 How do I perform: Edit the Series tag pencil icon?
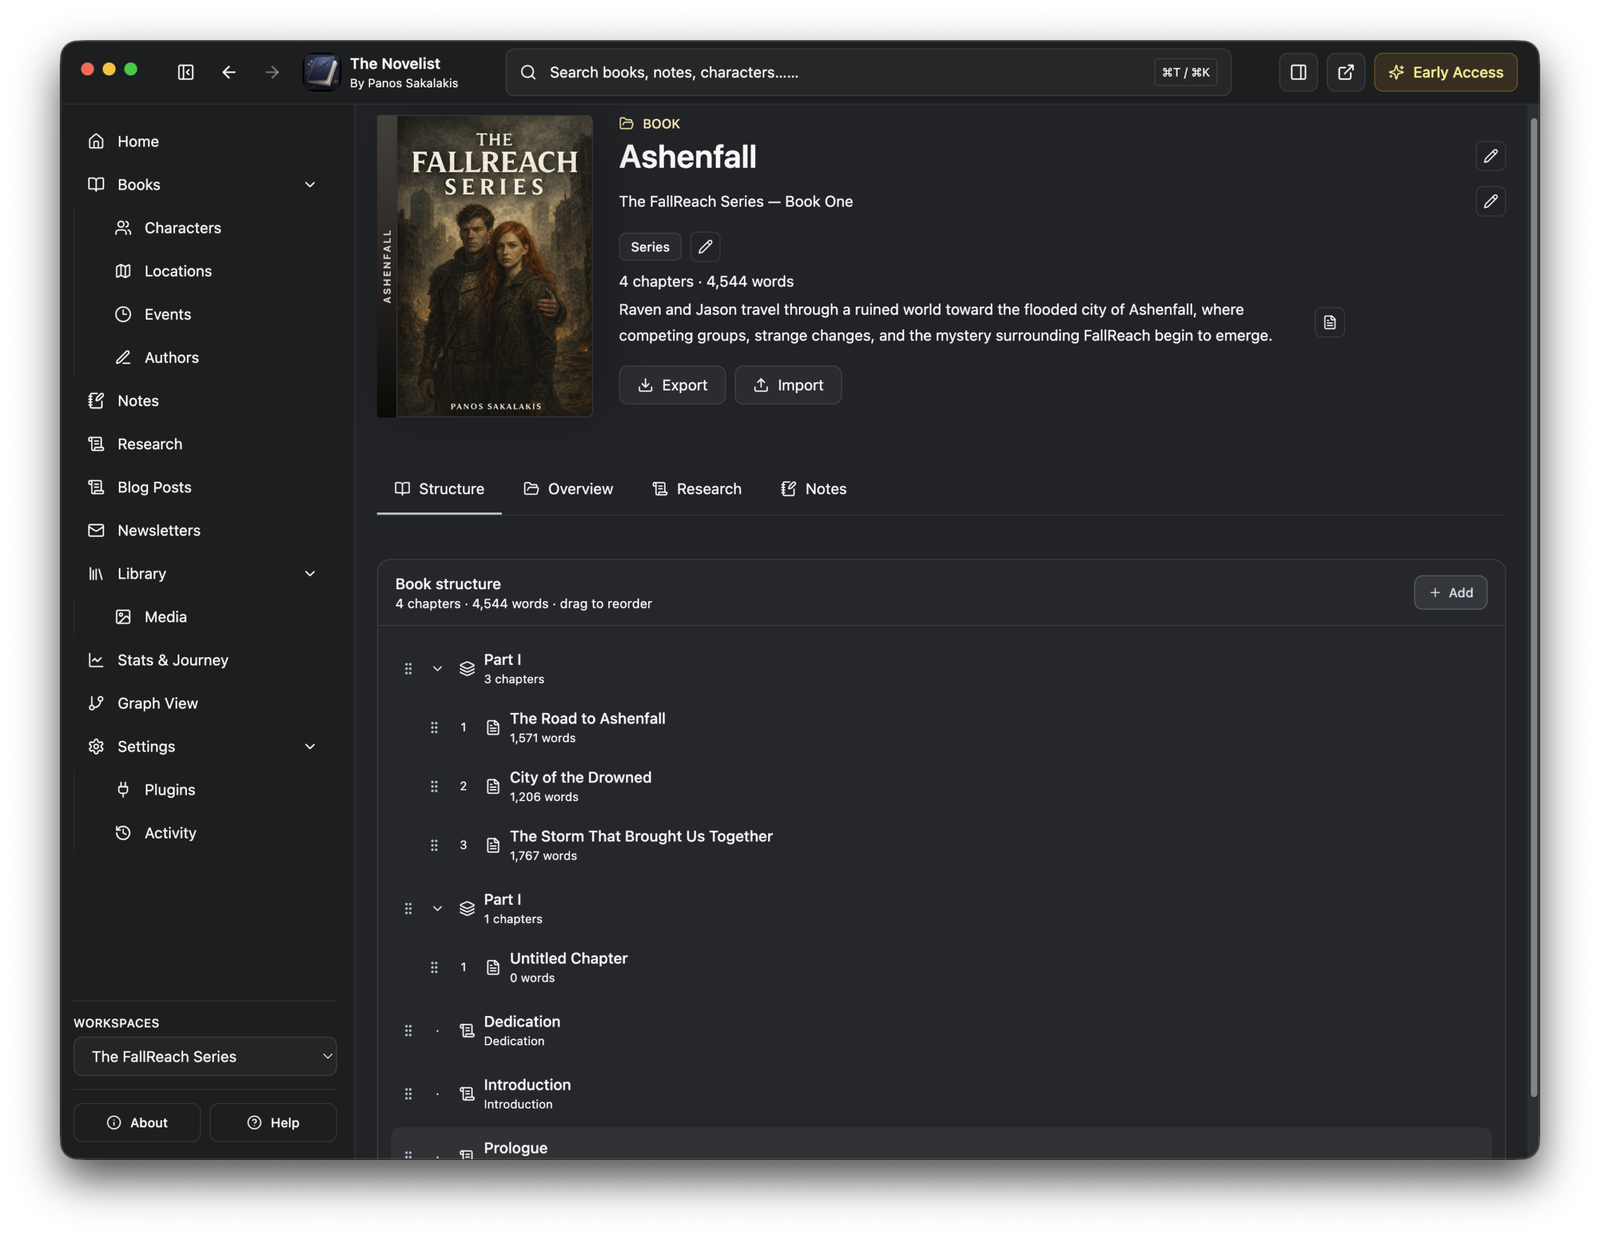click(705, 246)
